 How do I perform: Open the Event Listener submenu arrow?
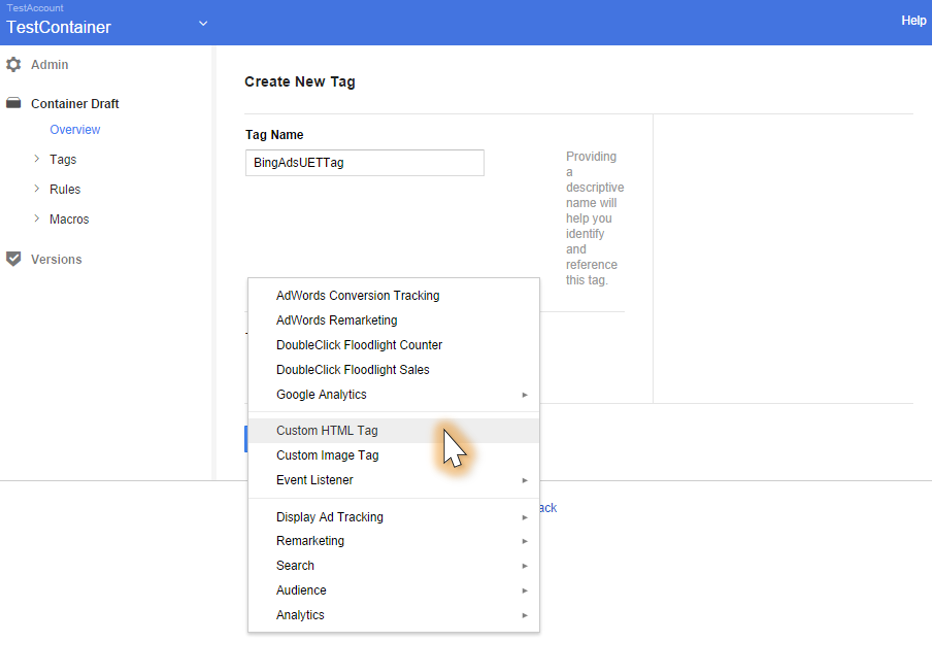524,480
